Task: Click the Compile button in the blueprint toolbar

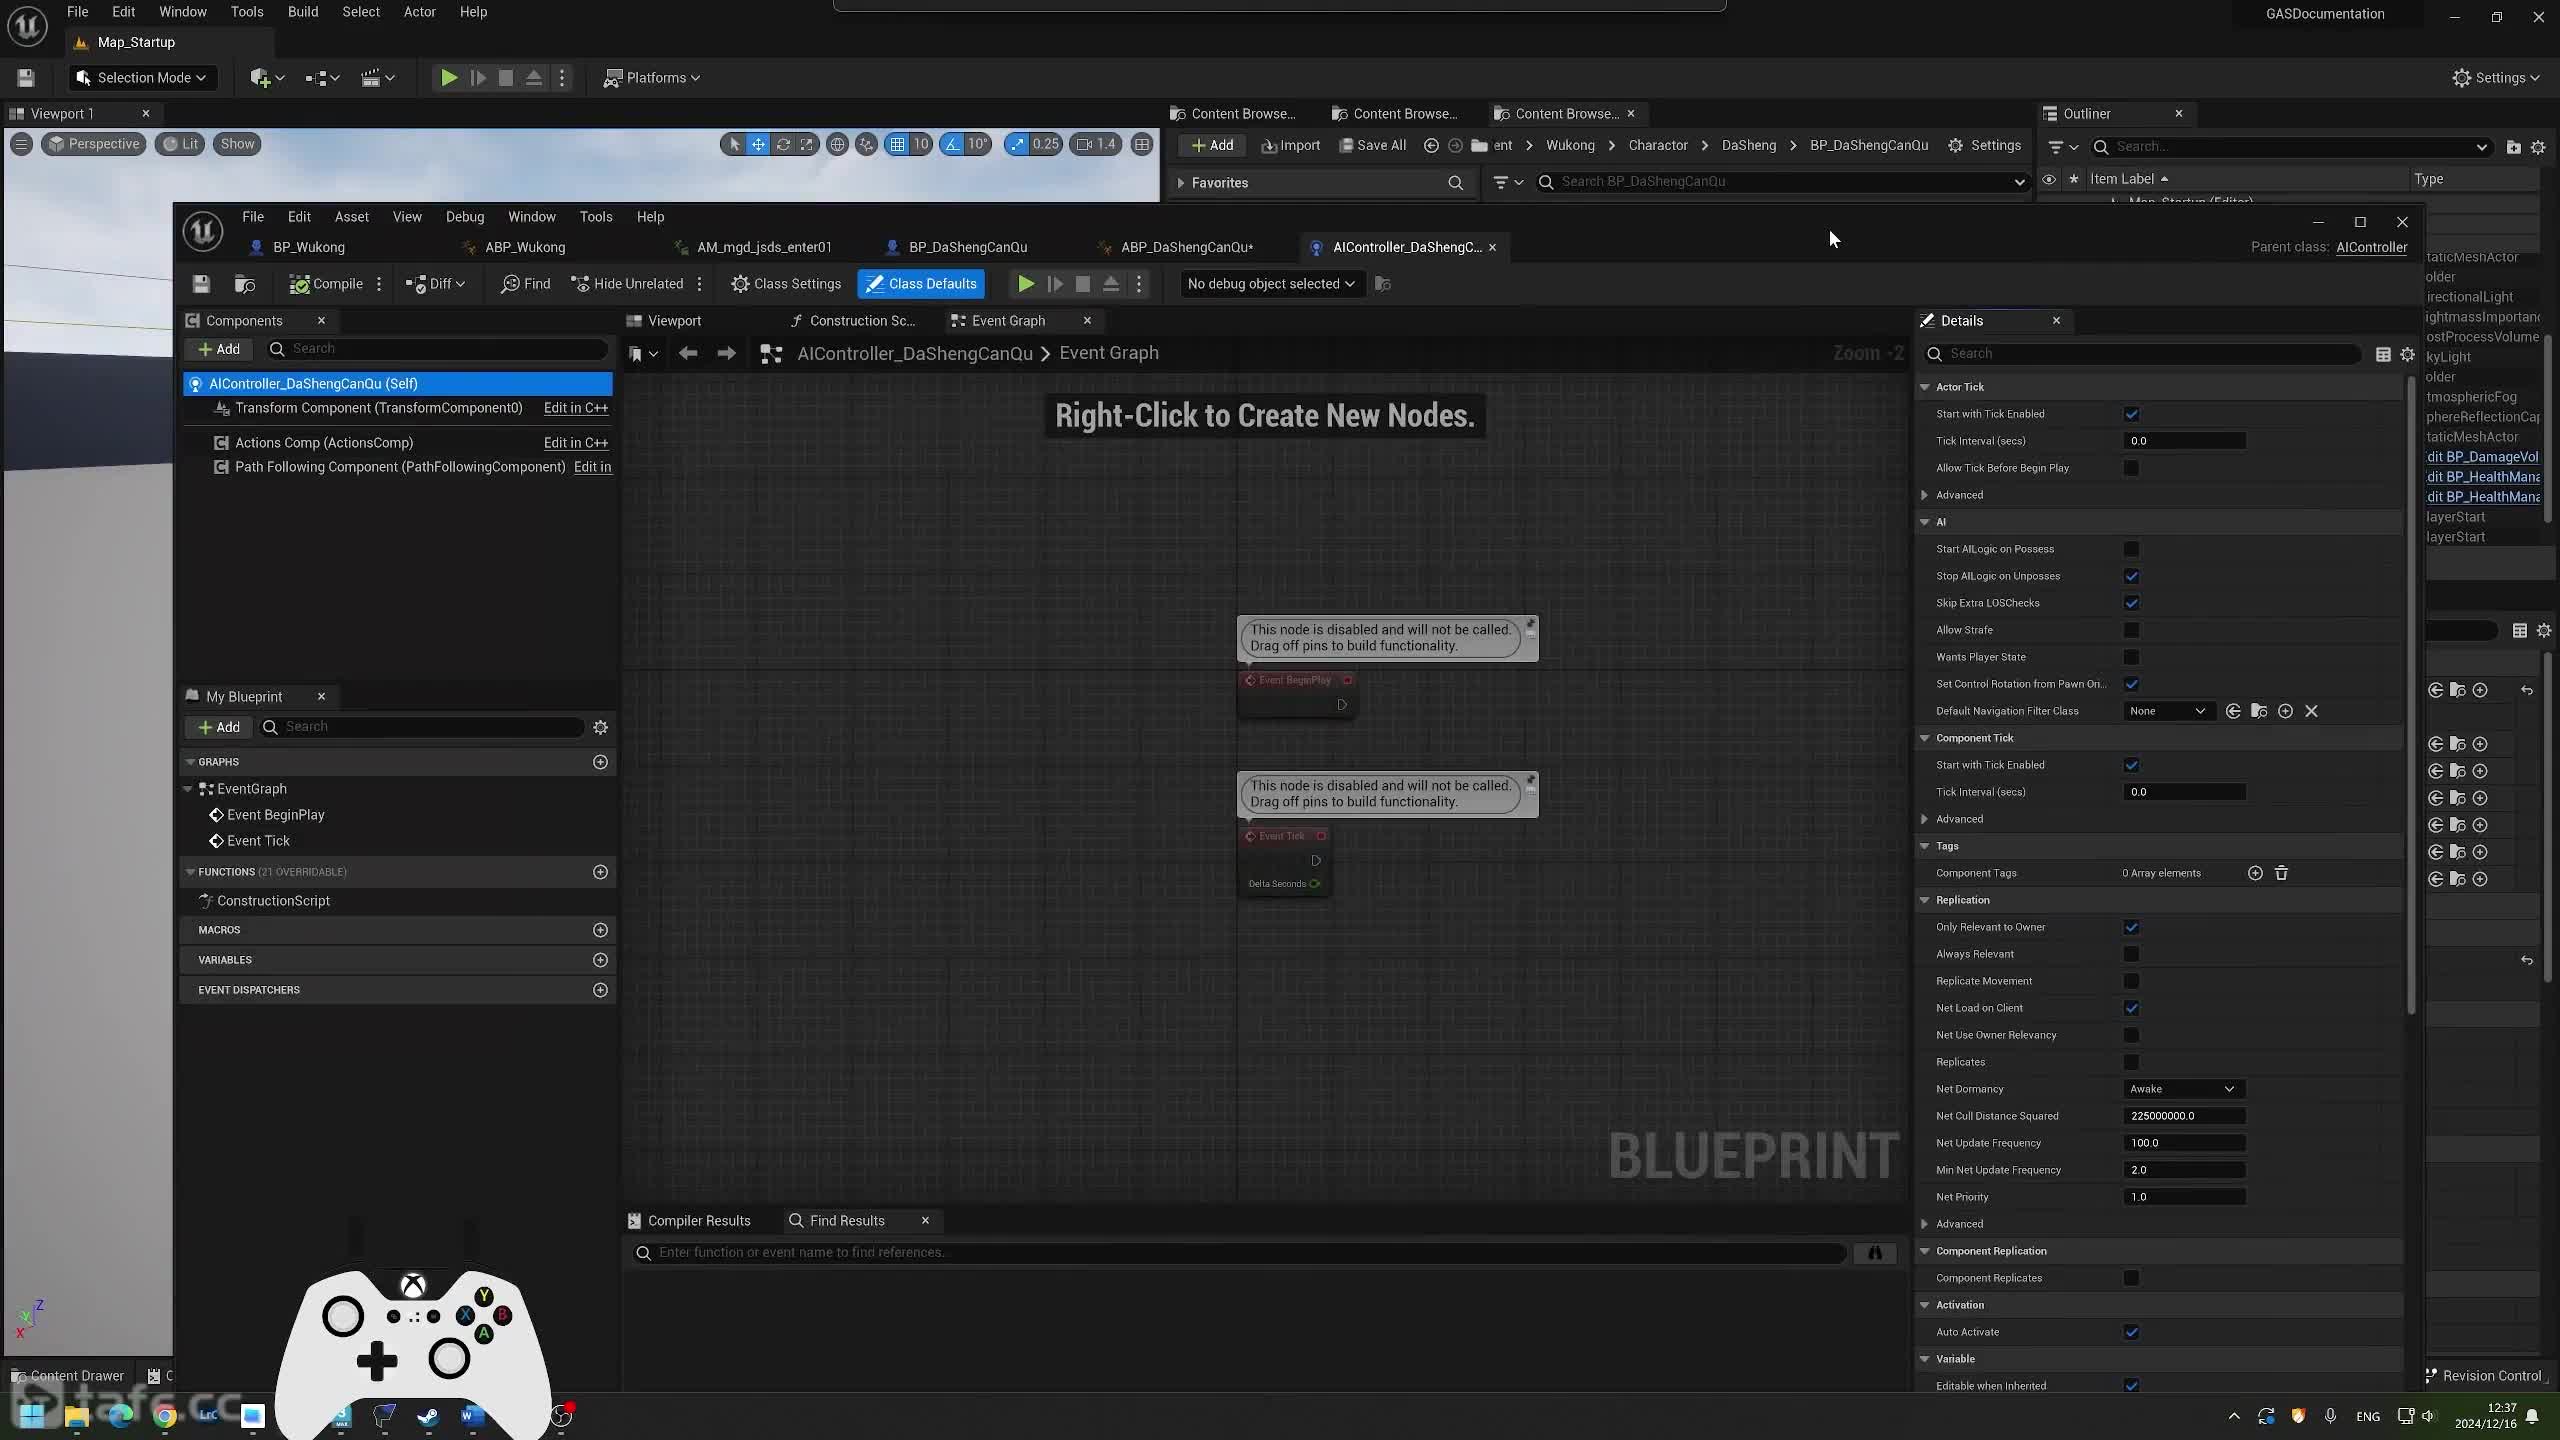Action: tap(326, 284)
